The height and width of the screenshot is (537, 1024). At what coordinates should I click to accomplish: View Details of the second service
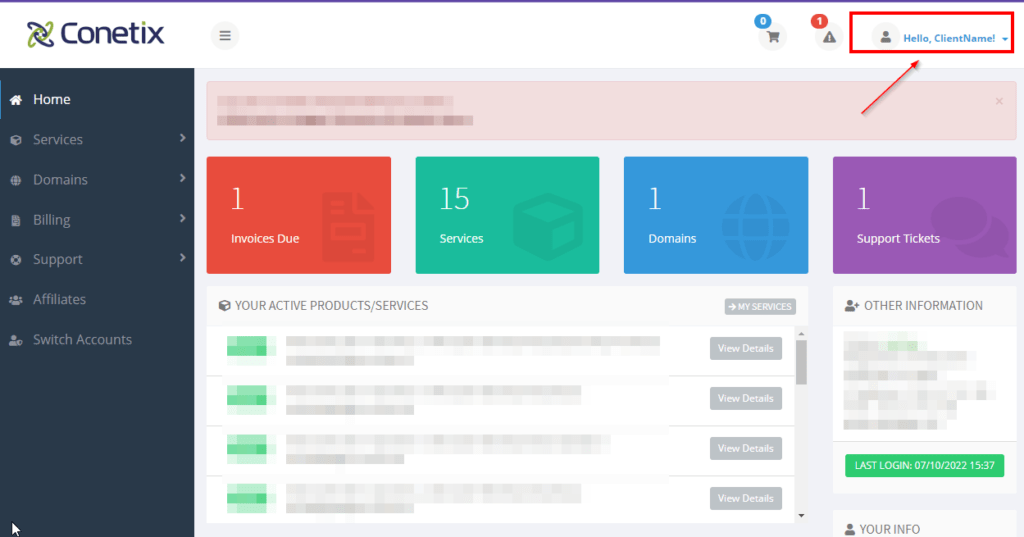(746, 399)
